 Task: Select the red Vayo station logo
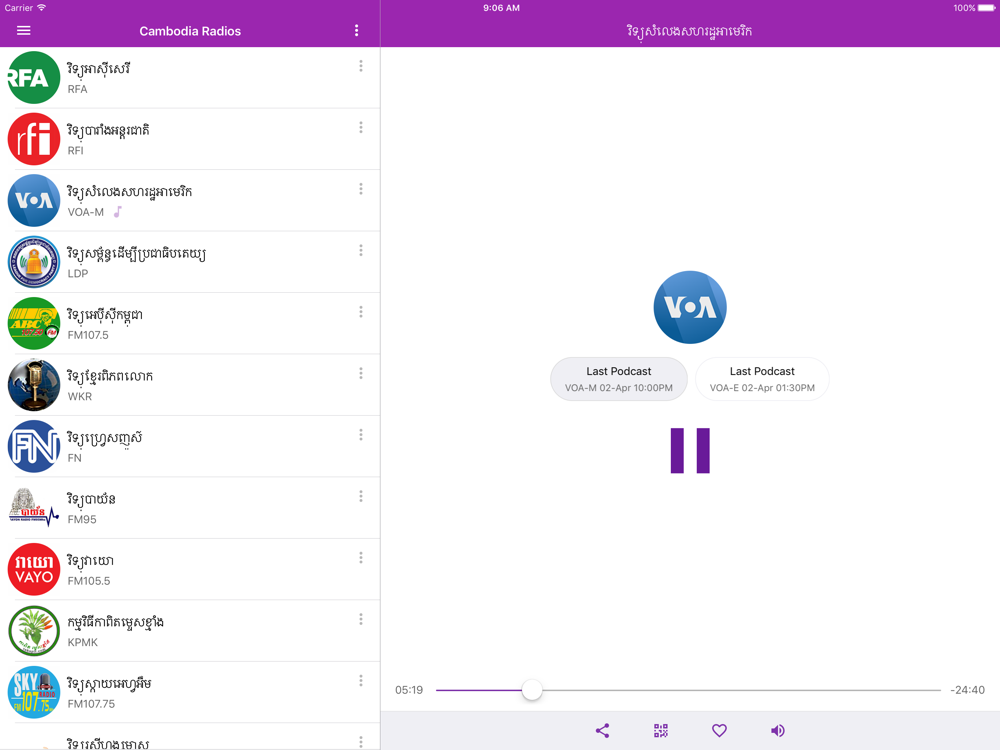34,570
